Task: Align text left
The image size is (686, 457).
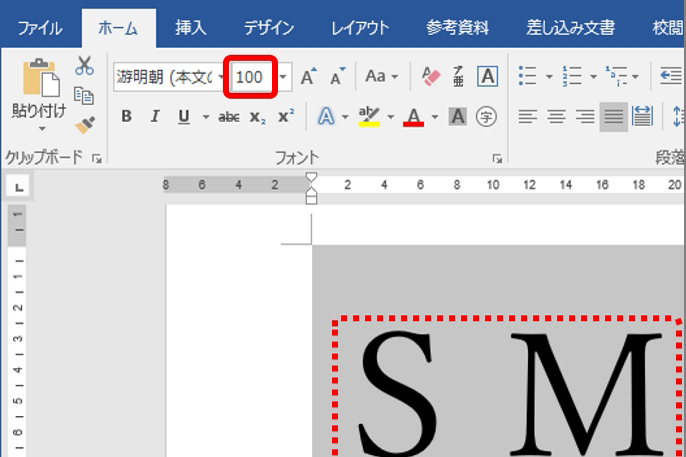Action: click(x=527, y=117)
